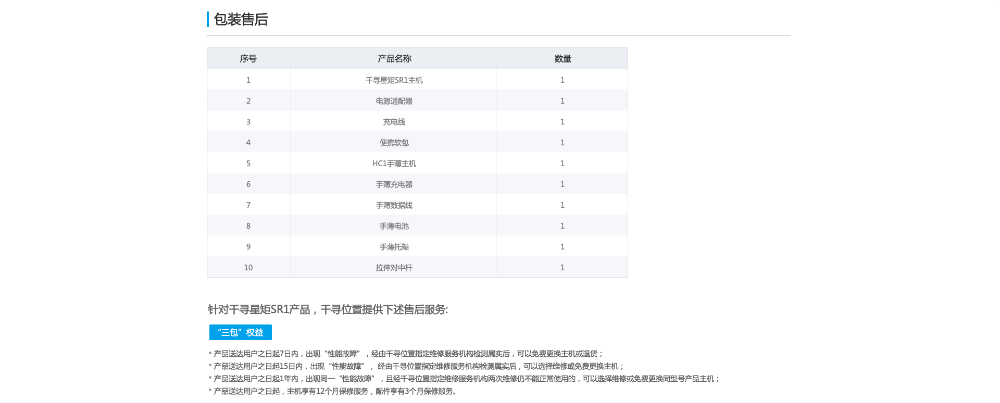Click the sequence number 10 cell
The height and width of the screenshot is (403, 1000).
(248, 268)
